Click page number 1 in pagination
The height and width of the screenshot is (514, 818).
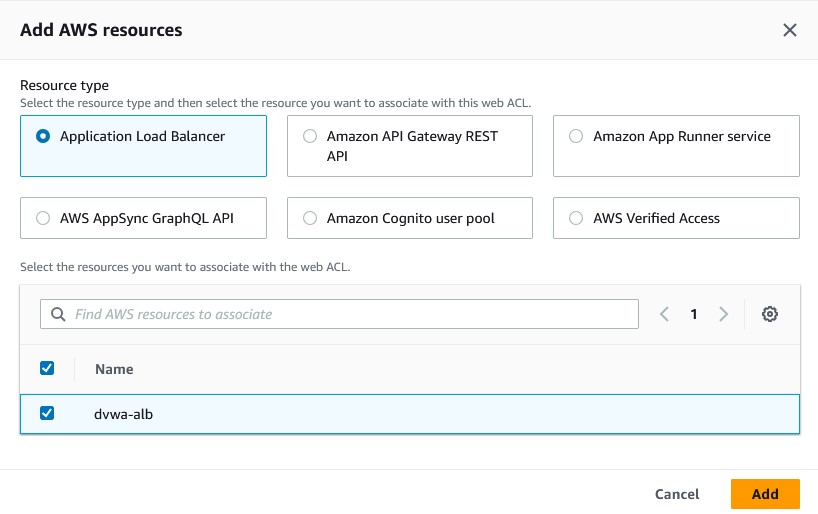694,314
